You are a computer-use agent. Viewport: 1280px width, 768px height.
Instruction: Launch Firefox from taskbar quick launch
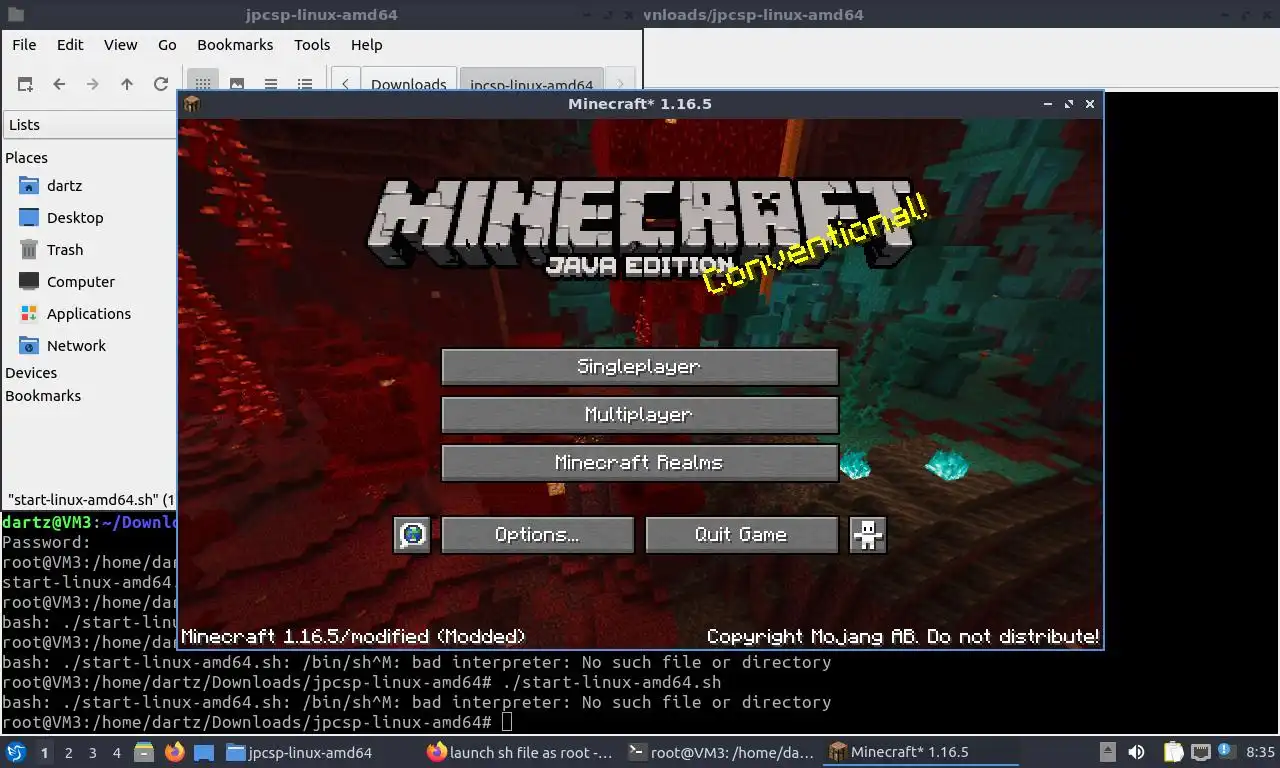point(174,752)
